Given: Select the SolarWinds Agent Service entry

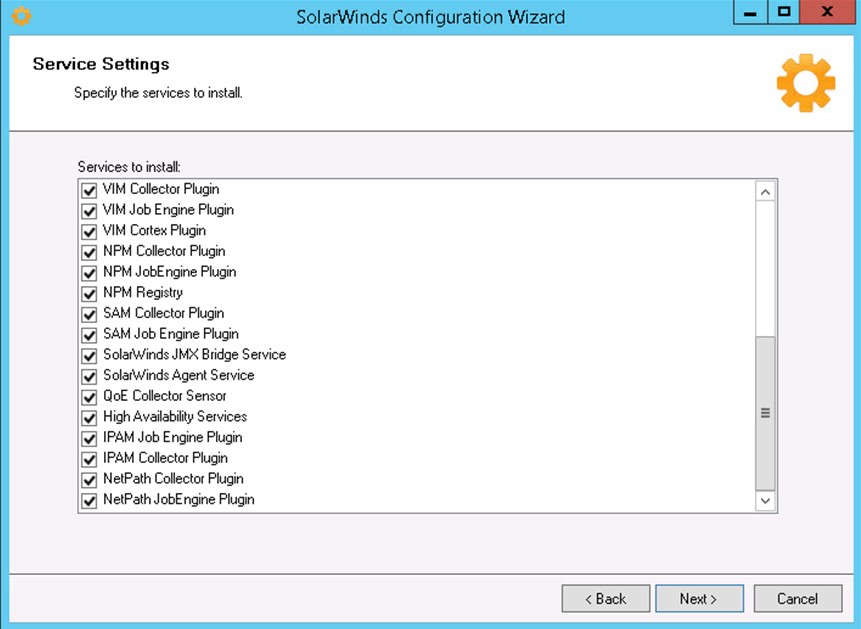Looking at the screenshot, I should click(x=178, y=375).
